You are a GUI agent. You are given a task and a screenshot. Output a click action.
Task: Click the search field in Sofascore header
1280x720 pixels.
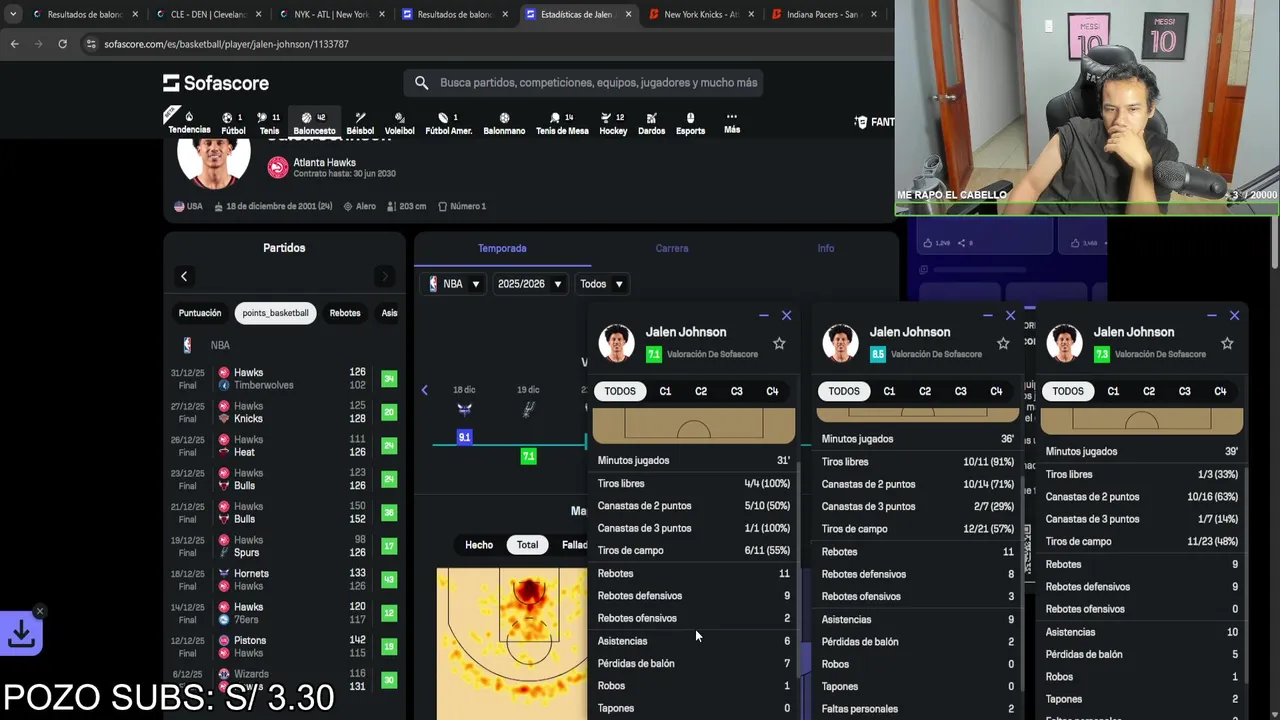pos(584,83)
